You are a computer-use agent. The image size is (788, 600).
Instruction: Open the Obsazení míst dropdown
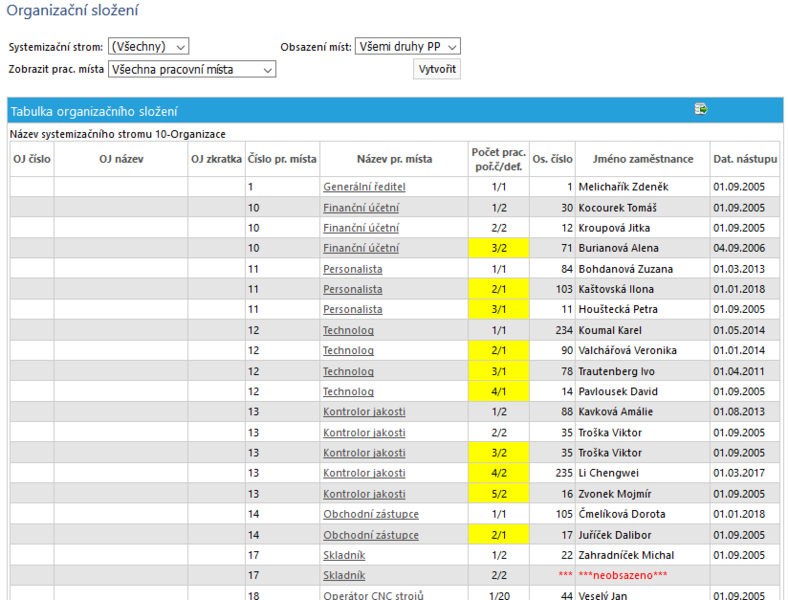pos(408,47)
